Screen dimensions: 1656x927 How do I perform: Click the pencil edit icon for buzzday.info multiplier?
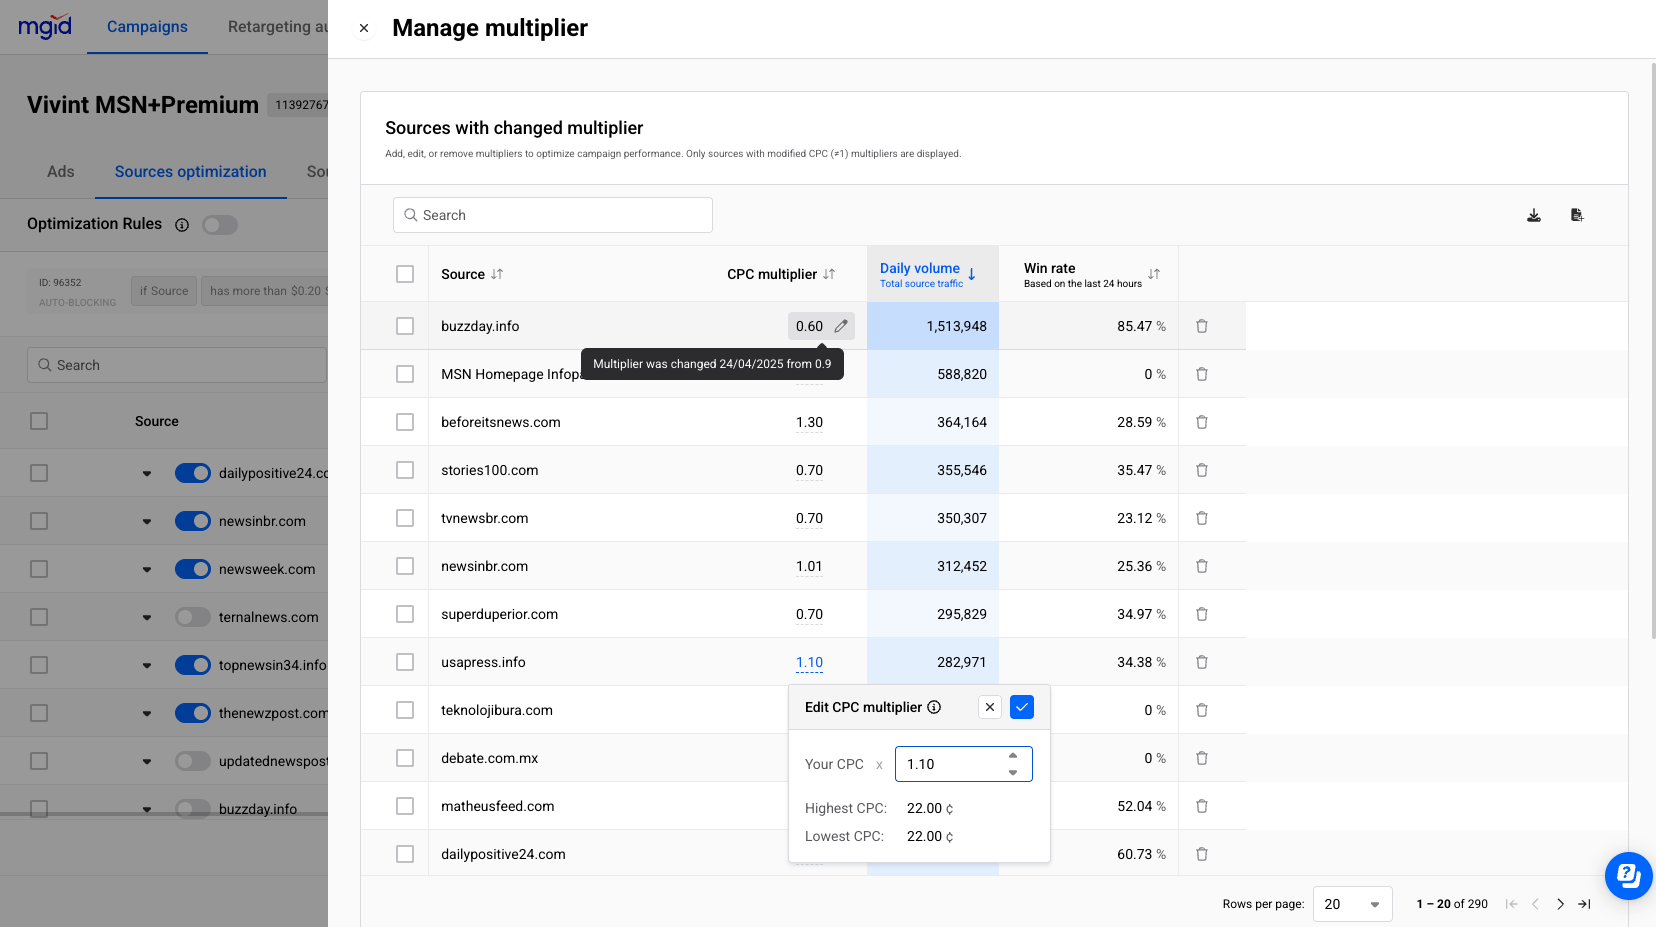pyautogui.click(x=841, y=326)
